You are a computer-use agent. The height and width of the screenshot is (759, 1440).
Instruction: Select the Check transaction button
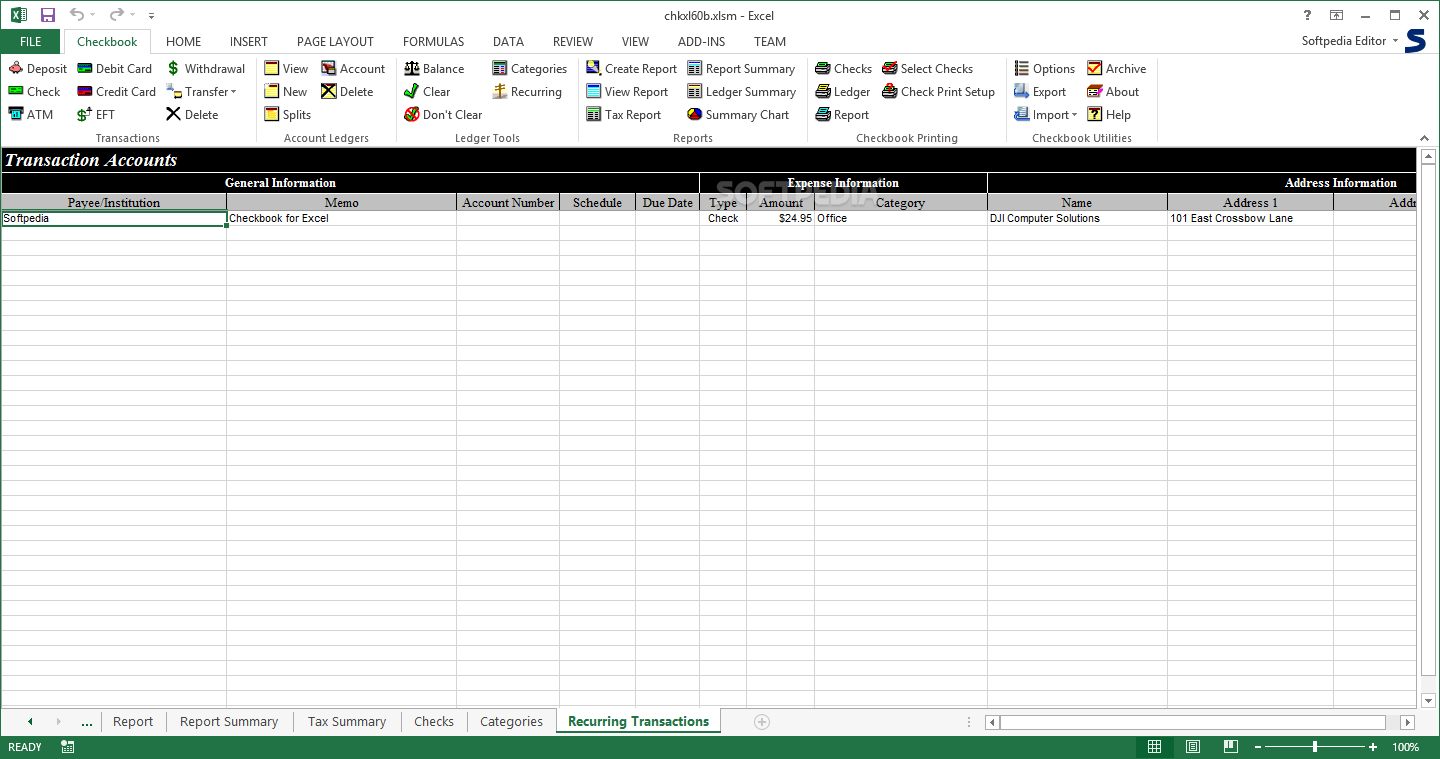(35, 92)
